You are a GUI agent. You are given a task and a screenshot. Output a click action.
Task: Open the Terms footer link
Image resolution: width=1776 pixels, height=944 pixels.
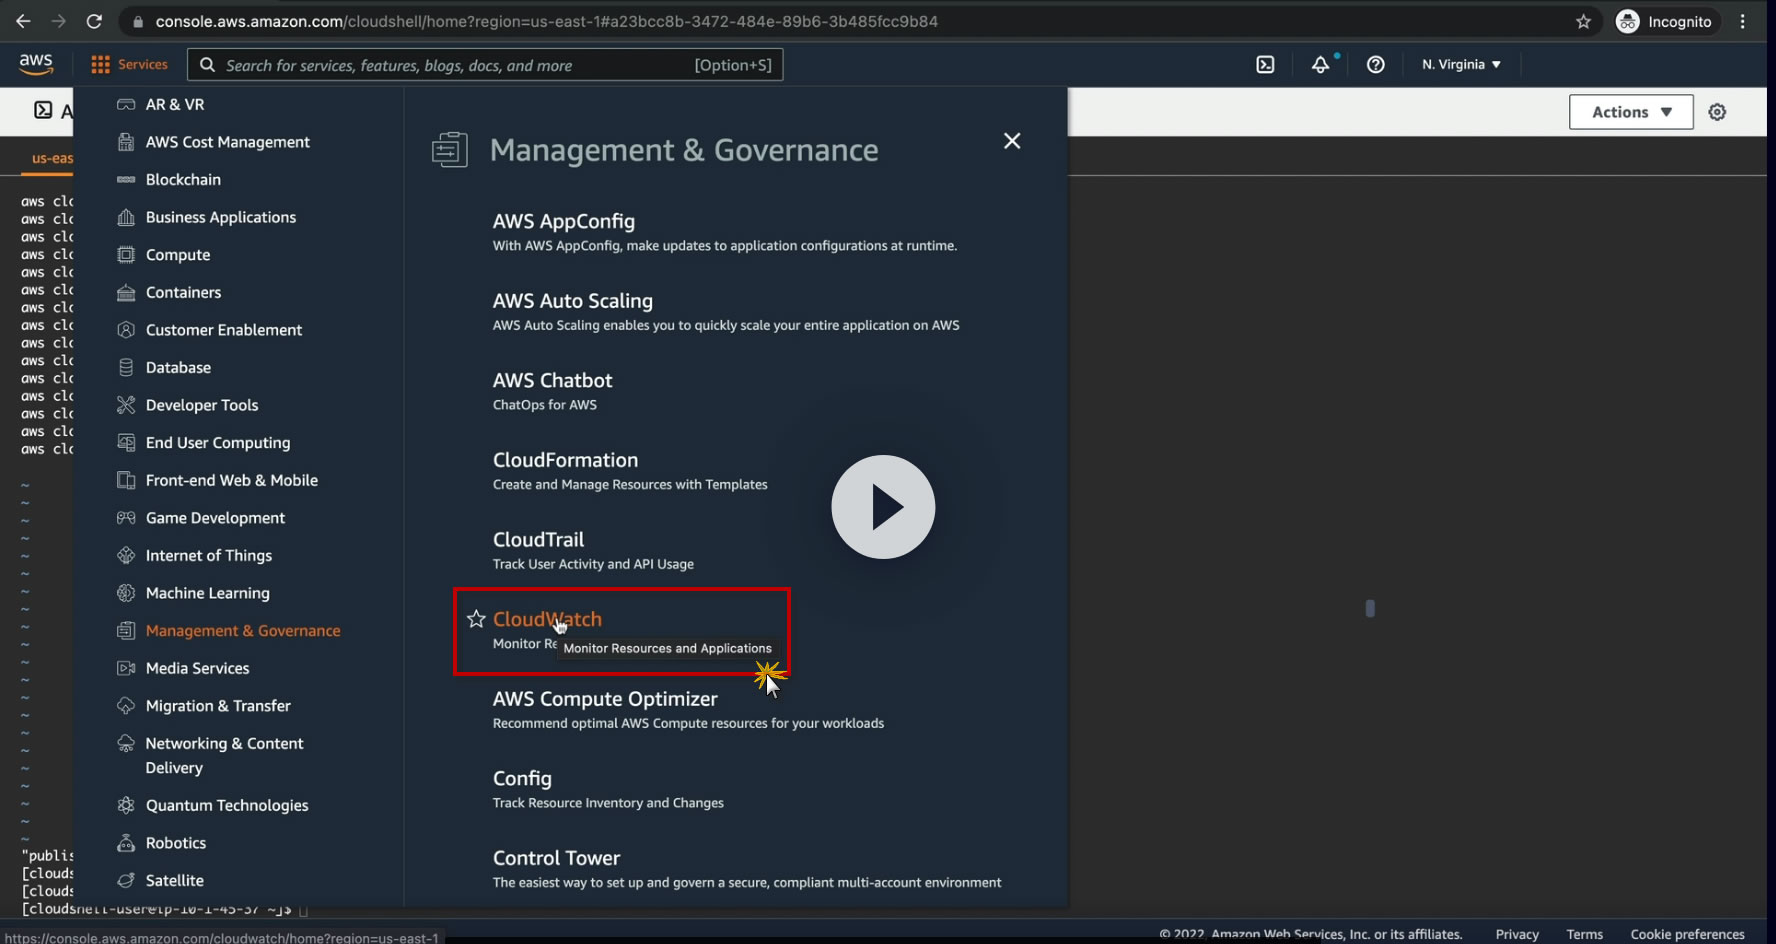pyautogui.click(x=1585, y=934)
